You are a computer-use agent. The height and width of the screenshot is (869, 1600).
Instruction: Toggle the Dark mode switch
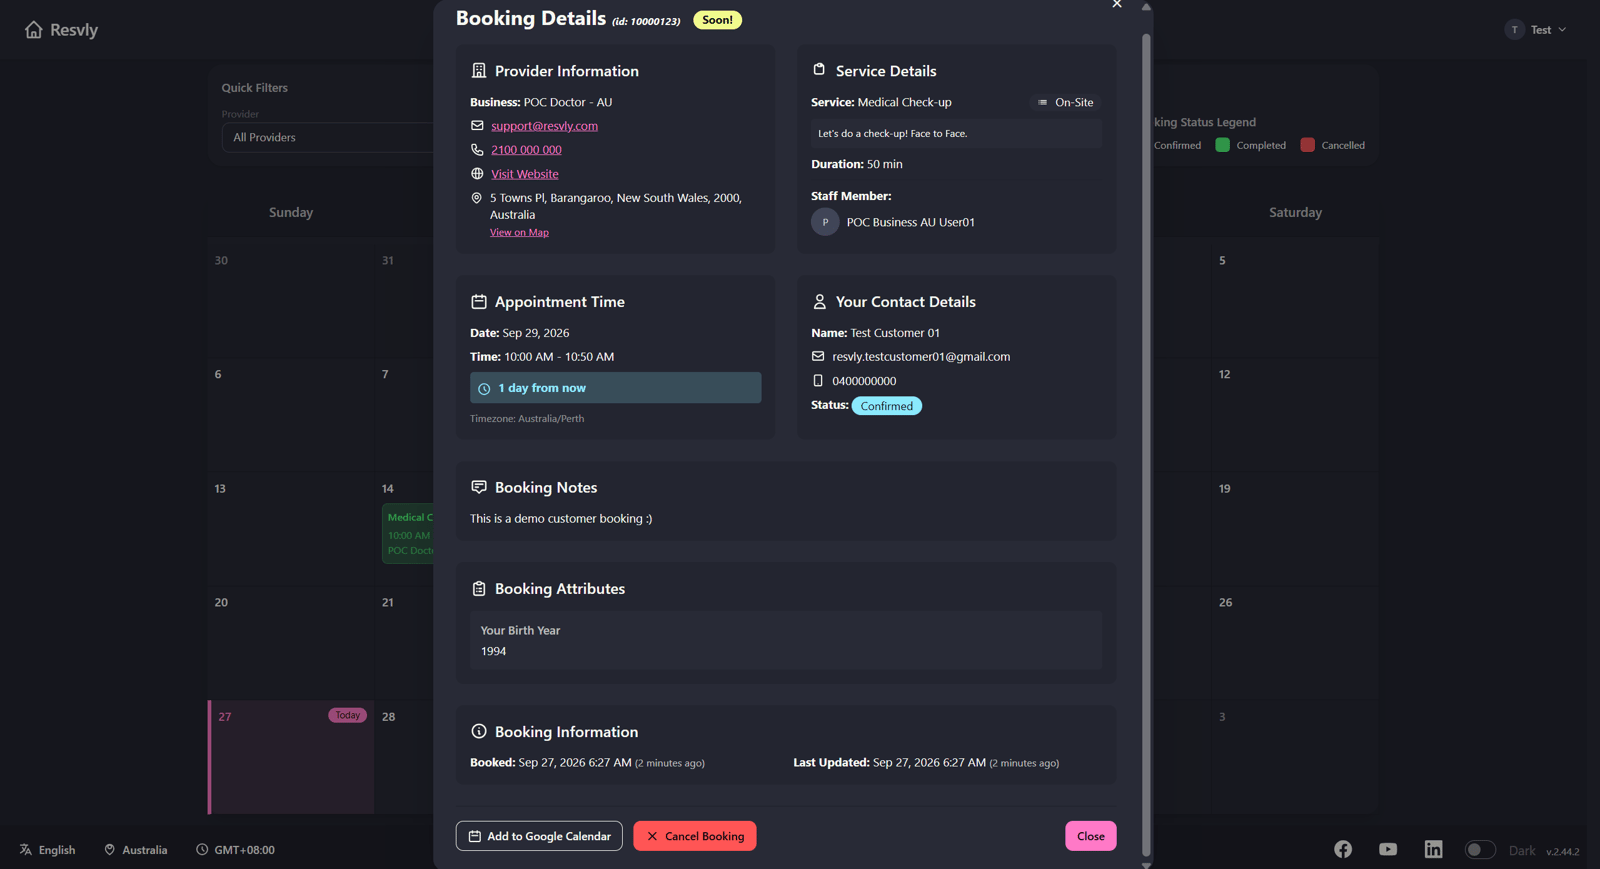tap(1480, 850)
